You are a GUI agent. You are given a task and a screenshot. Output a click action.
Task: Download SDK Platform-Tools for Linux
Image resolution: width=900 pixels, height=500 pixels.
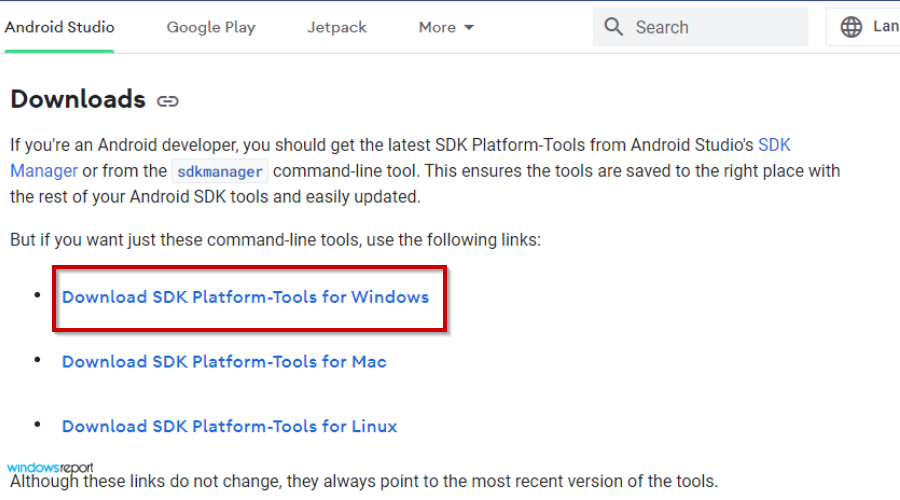click(x=230, y=426)
